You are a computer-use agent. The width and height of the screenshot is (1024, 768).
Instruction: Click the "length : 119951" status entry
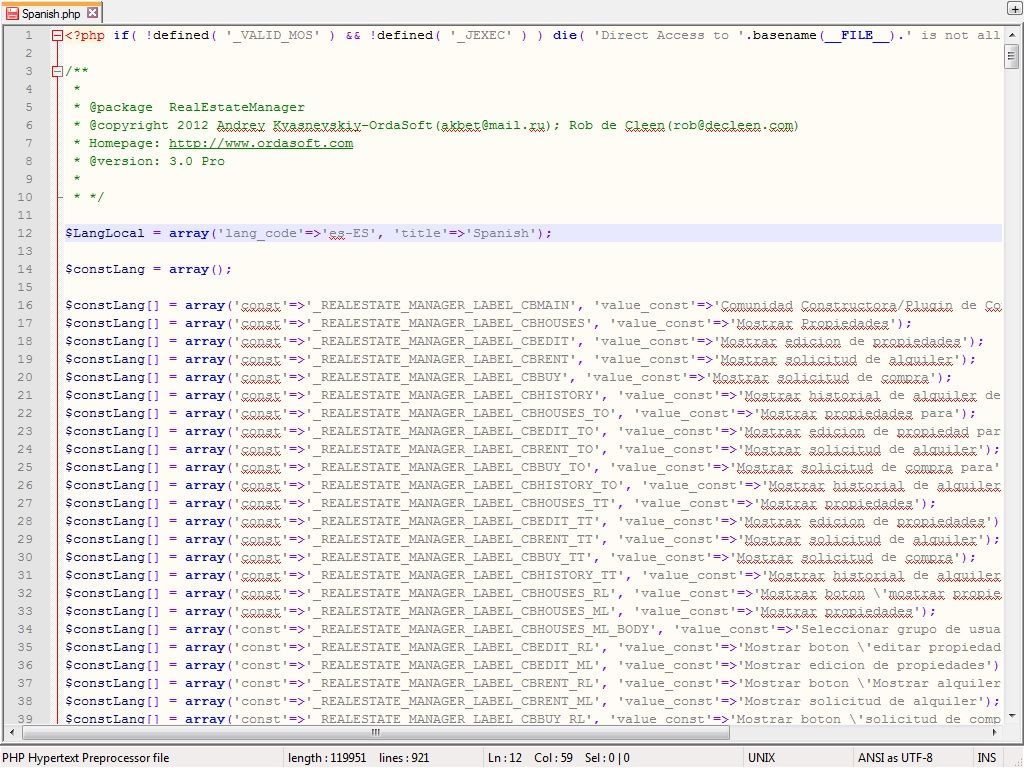[x=327, y=758]
